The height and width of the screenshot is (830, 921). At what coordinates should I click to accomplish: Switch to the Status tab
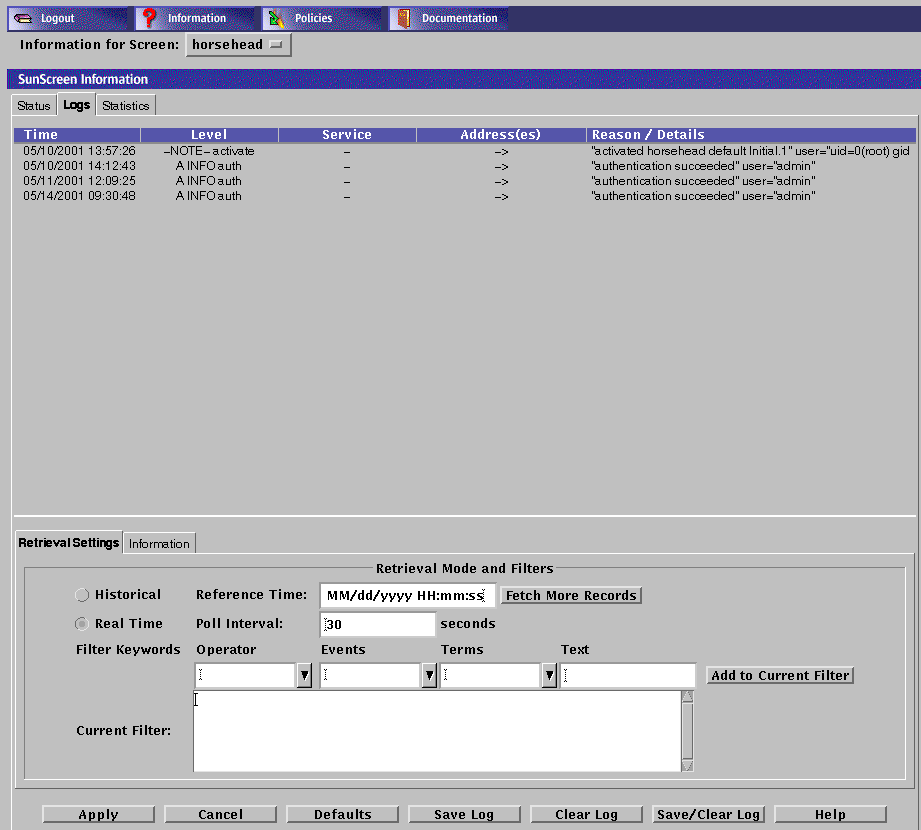tap(33, 106)
